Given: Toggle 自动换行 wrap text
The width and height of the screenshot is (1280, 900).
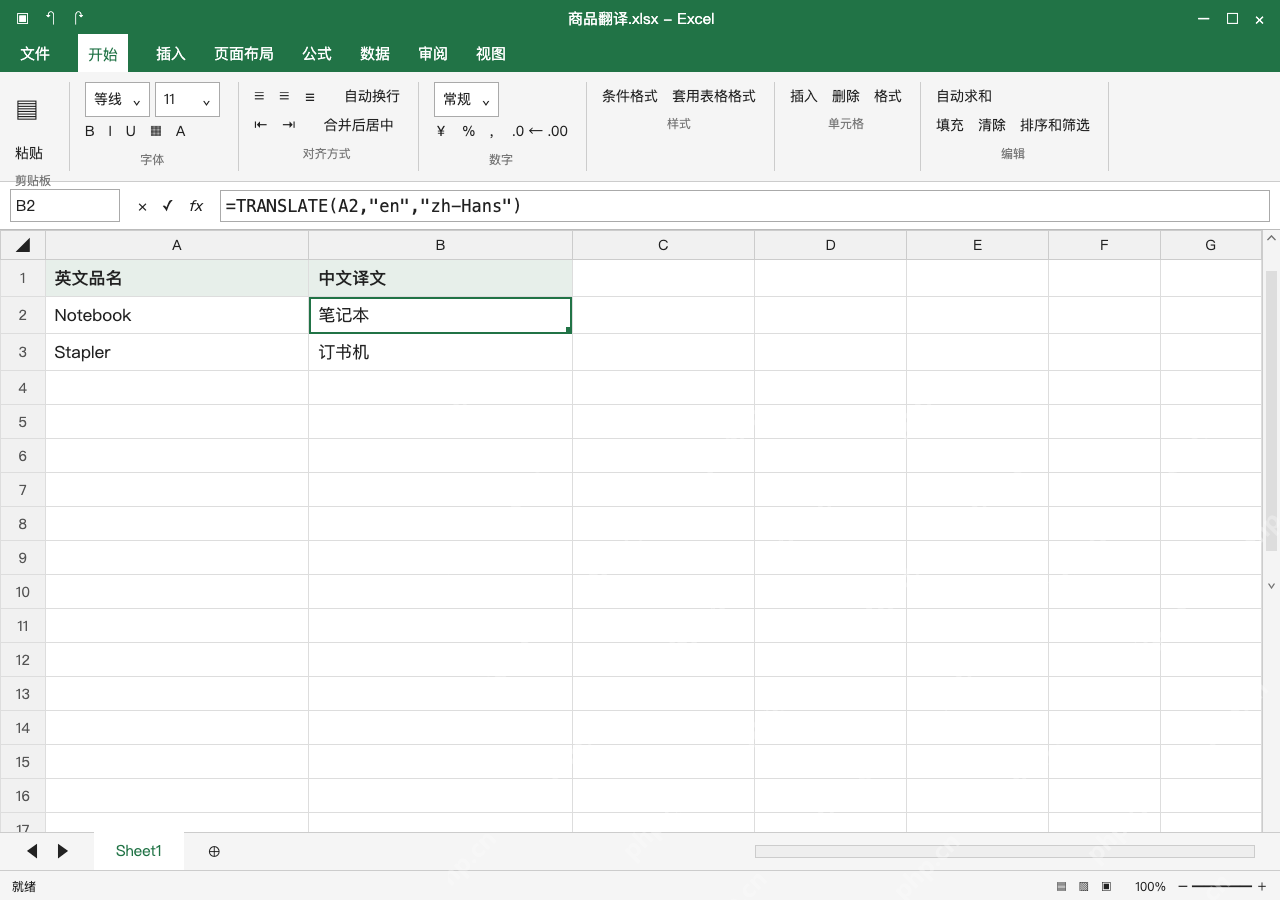Looking at the screenshot, I should (x=372, y=96).
